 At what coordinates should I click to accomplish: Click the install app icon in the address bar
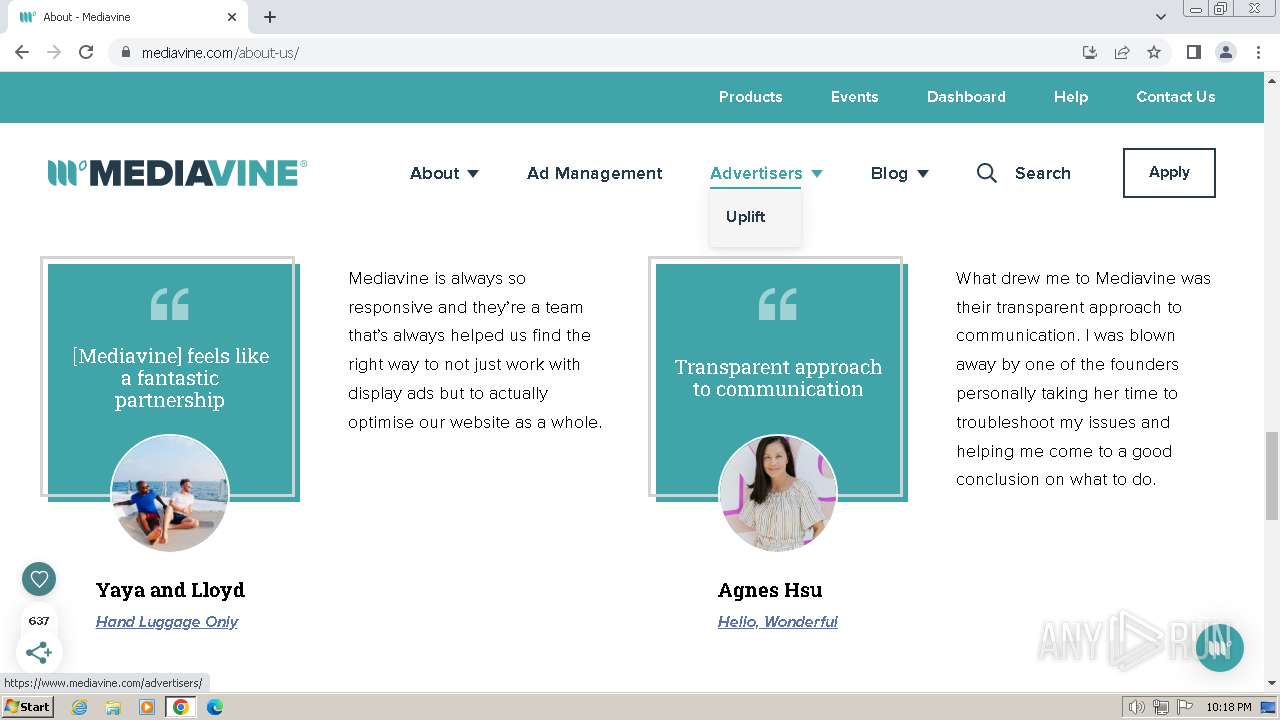pos(1090,52)
